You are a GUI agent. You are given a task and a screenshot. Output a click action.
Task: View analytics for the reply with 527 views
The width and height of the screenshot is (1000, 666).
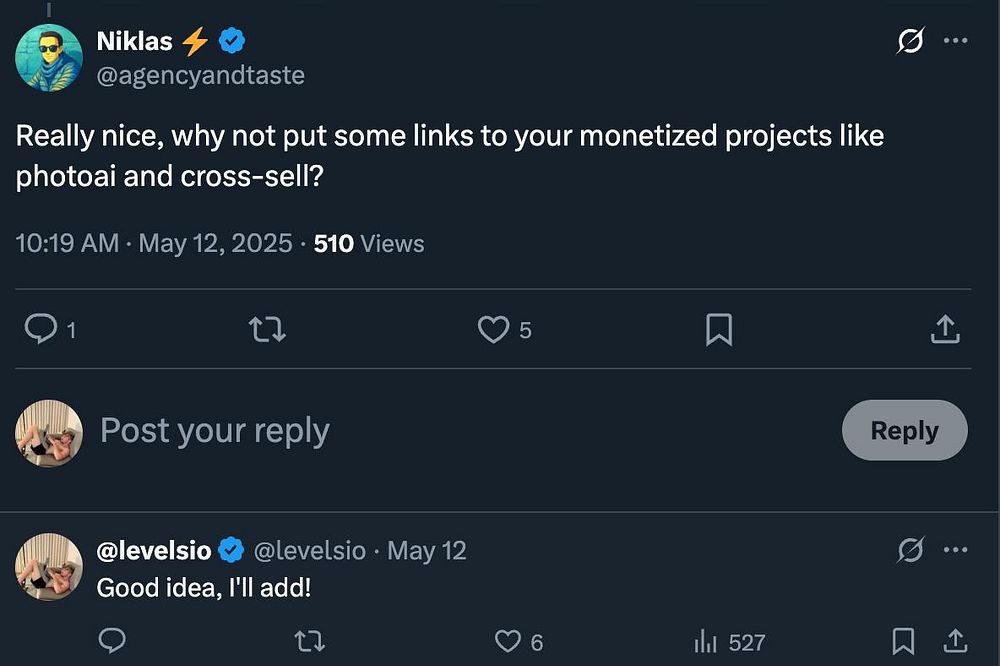pos(705,641)
